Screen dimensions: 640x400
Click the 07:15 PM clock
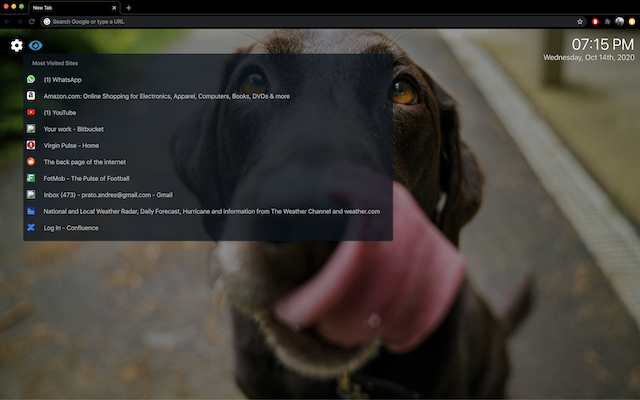coord(602,44)
